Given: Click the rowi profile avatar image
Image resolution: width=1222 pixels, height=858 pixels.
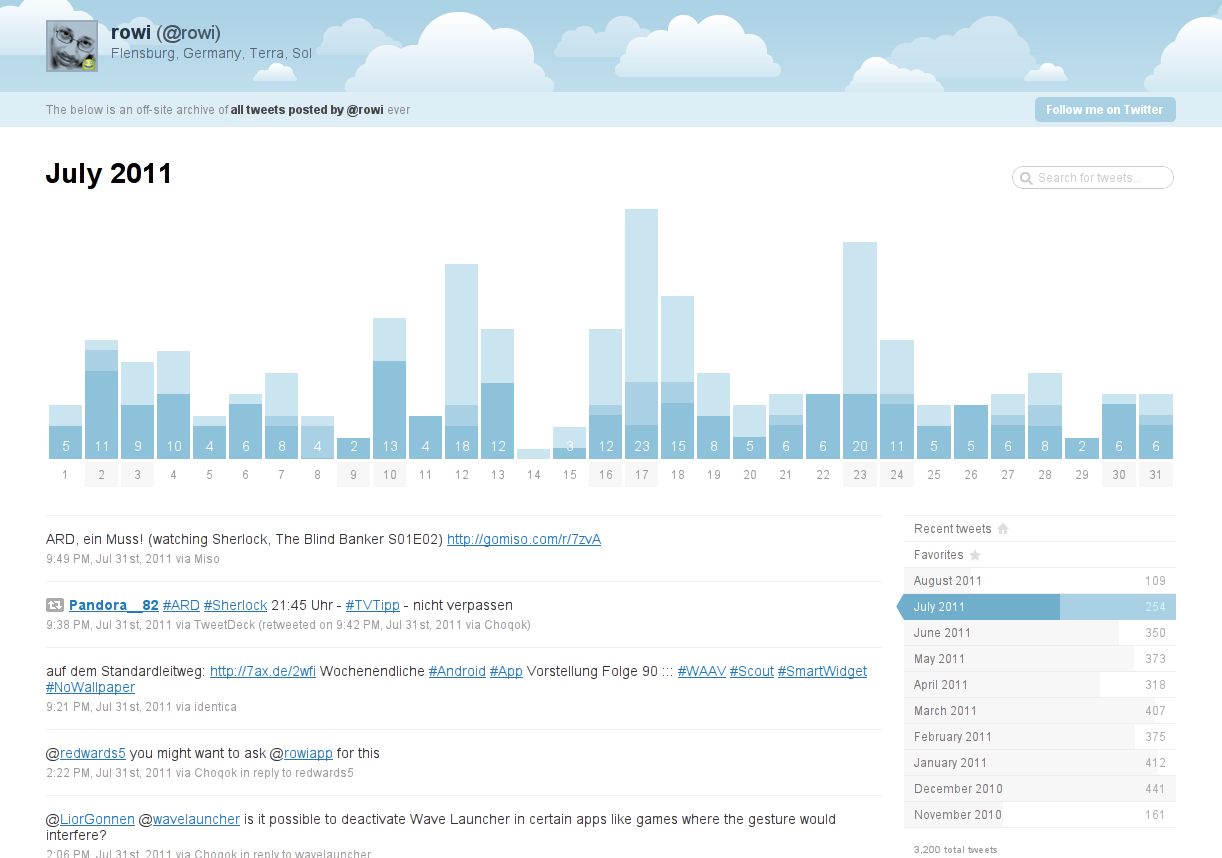Looking at the screenshot, I should click(x=72, y=46).
